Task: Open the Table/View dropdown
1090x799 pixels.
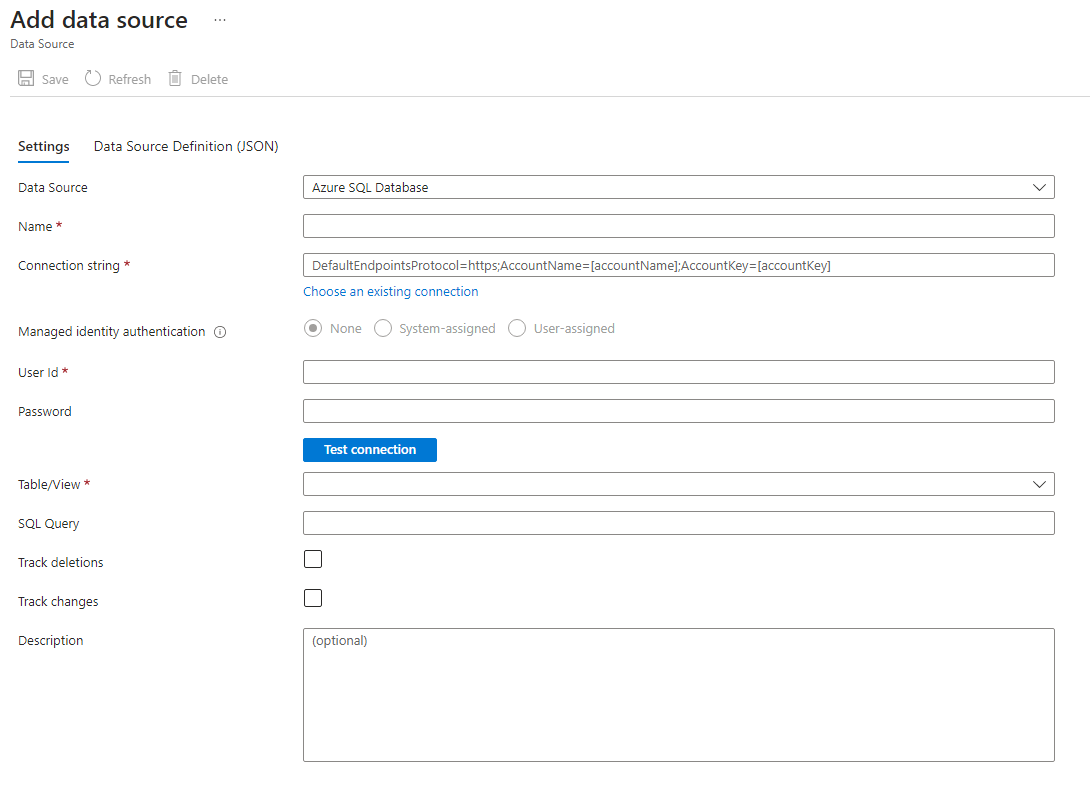Action: 1038,484
